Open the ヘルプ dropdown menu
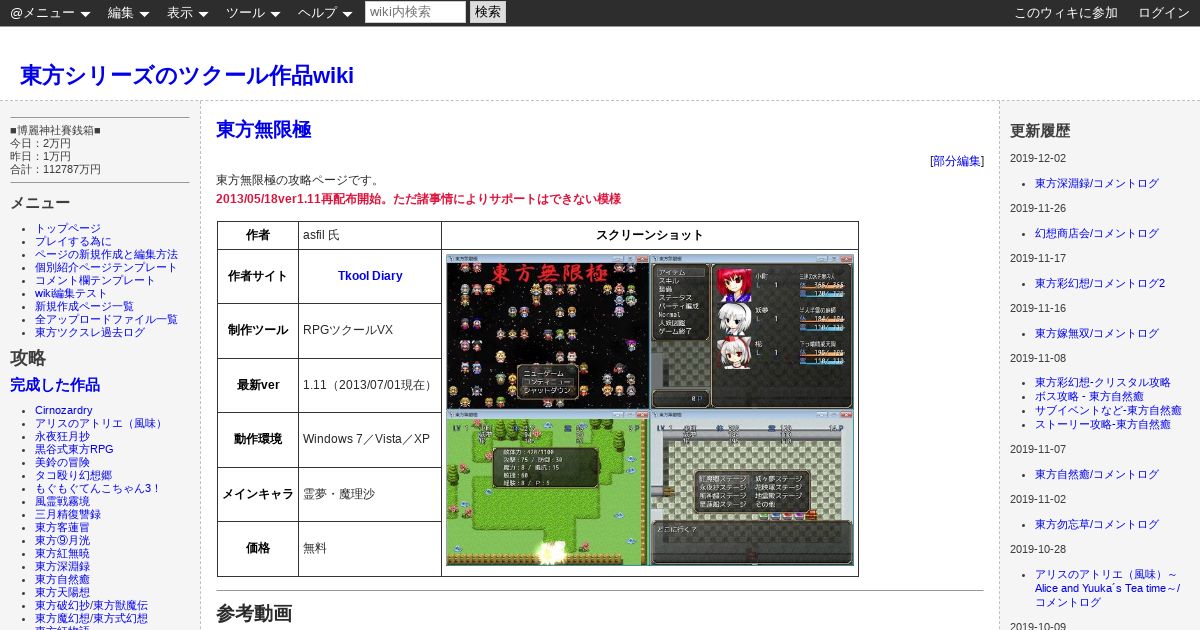The image size is (1200, 630). click(325, 13)
